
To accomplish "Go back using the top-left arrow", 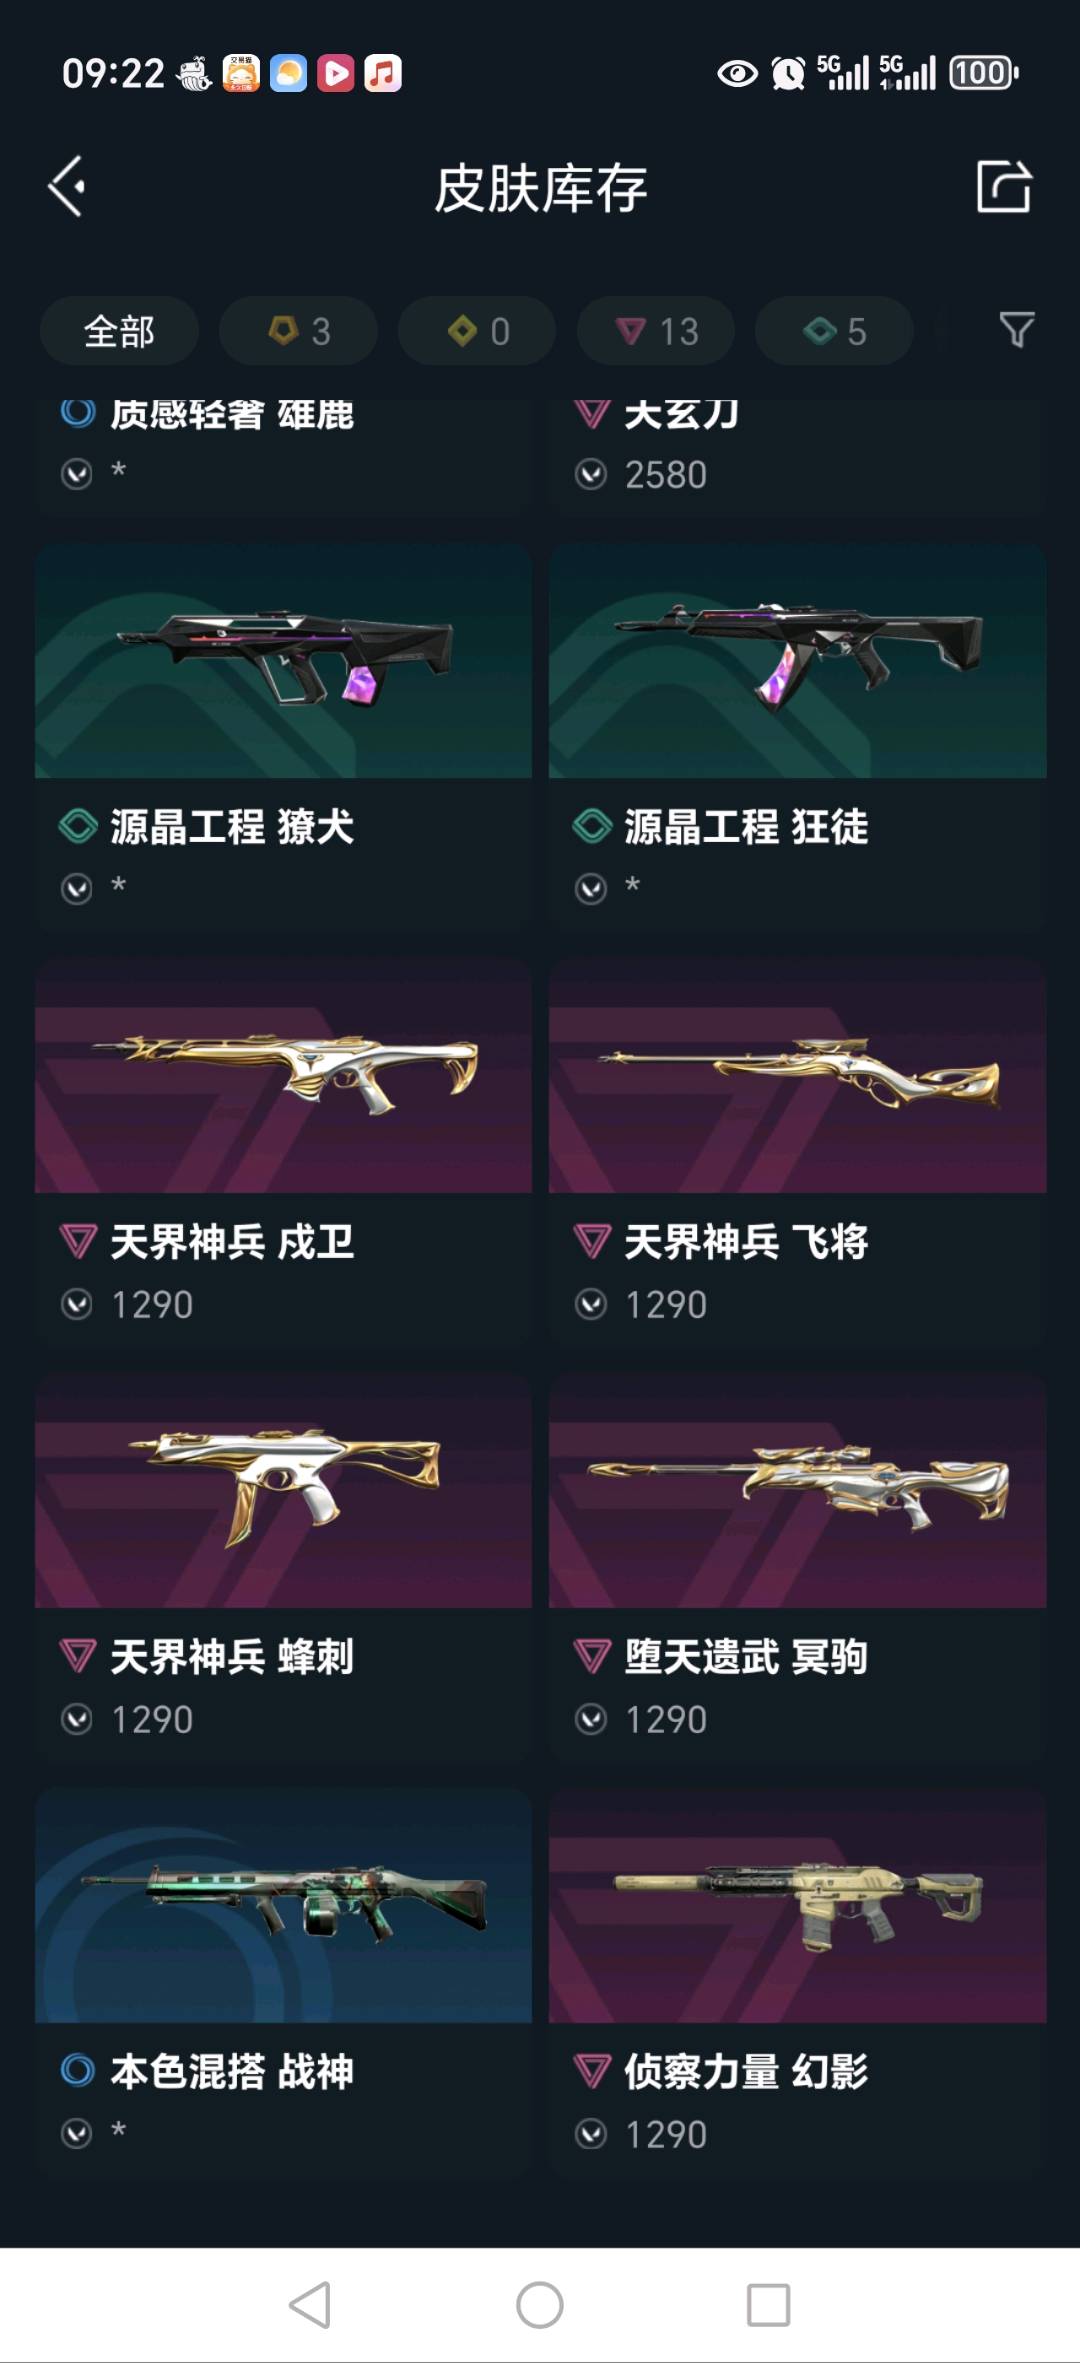I will point(67,187).
